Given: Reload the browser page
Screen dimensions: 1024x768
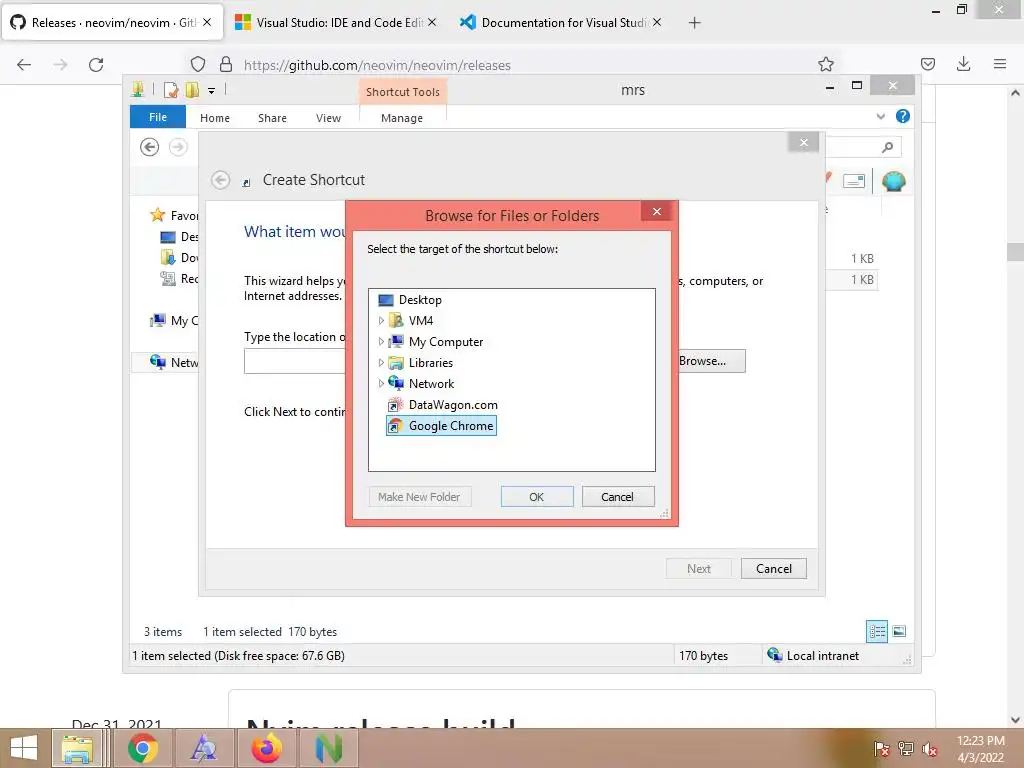Looking at the screenshot, I should pos(96,64).
